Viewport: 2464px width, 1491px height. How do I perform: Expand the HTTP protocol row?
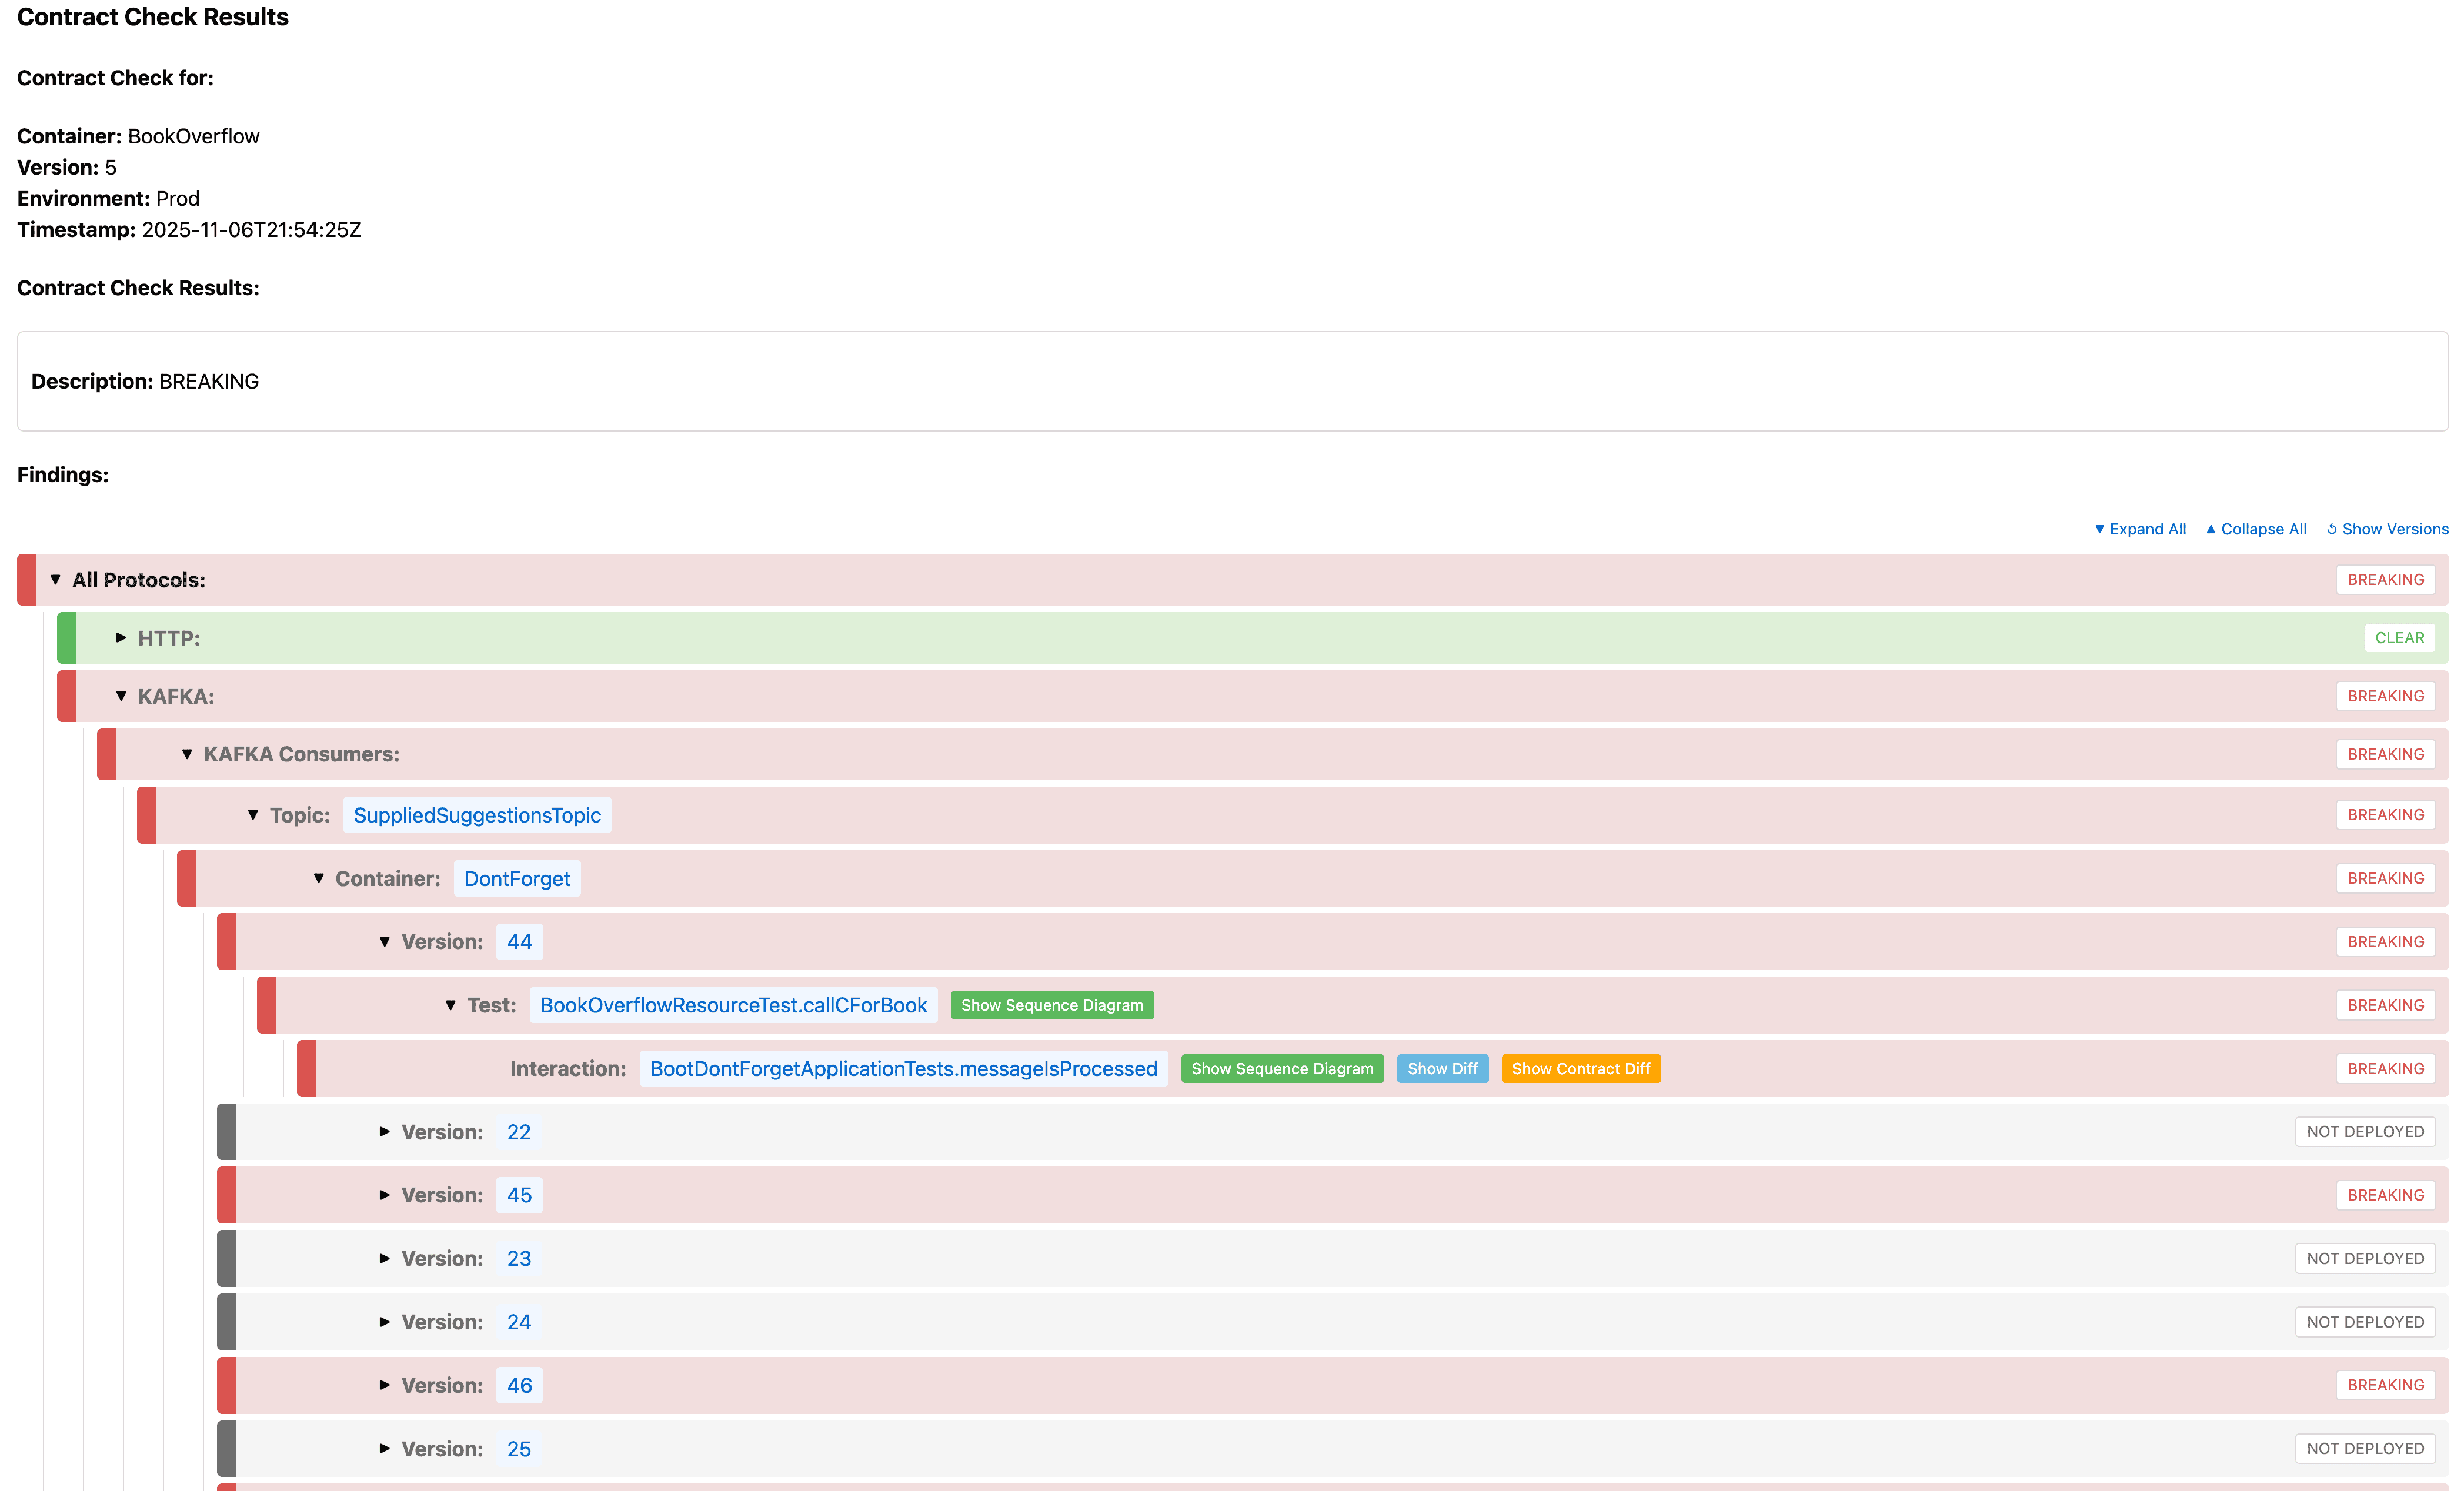click(x=121, y=638)
